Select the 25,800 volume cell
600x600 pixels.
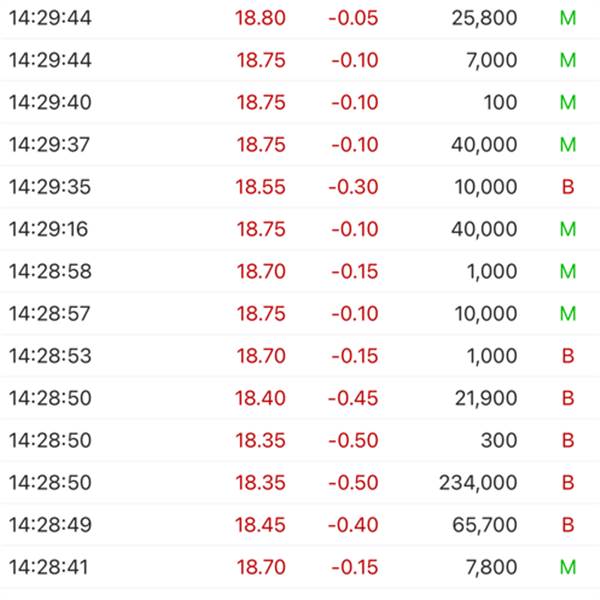pyautogui.click(x=484, y=18)
